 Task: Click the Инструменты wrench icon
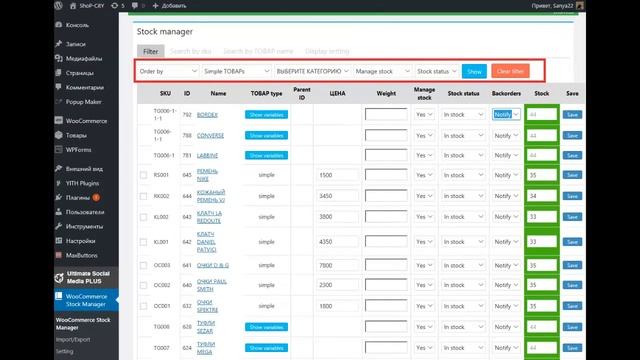(59, 226)
